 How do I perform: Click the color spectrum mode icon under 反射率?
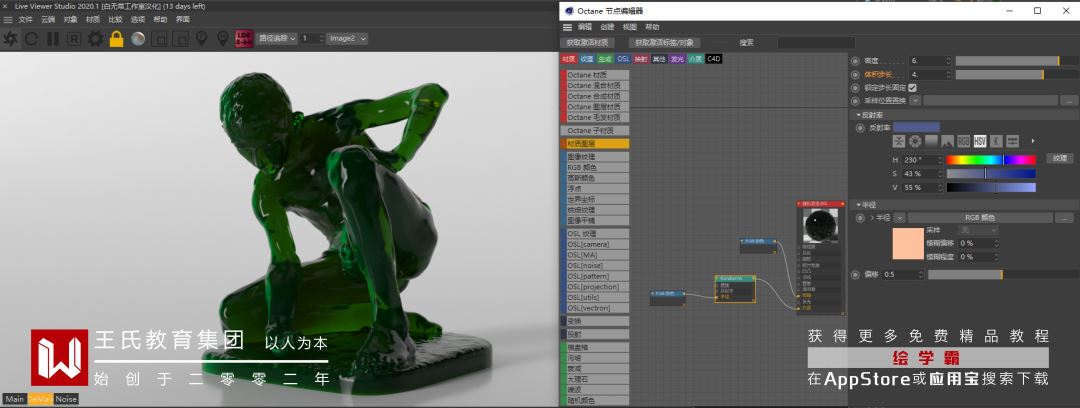tap(899, 141)
